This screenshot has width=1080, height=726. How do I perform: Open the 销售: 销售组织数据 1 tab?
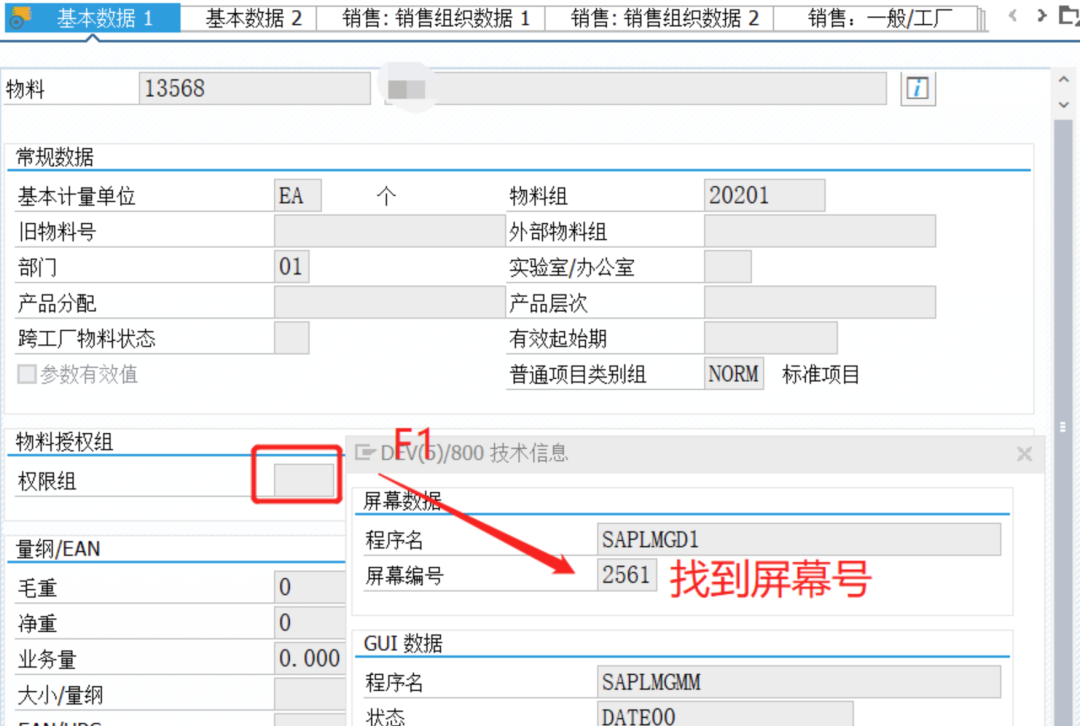[430, 13]
